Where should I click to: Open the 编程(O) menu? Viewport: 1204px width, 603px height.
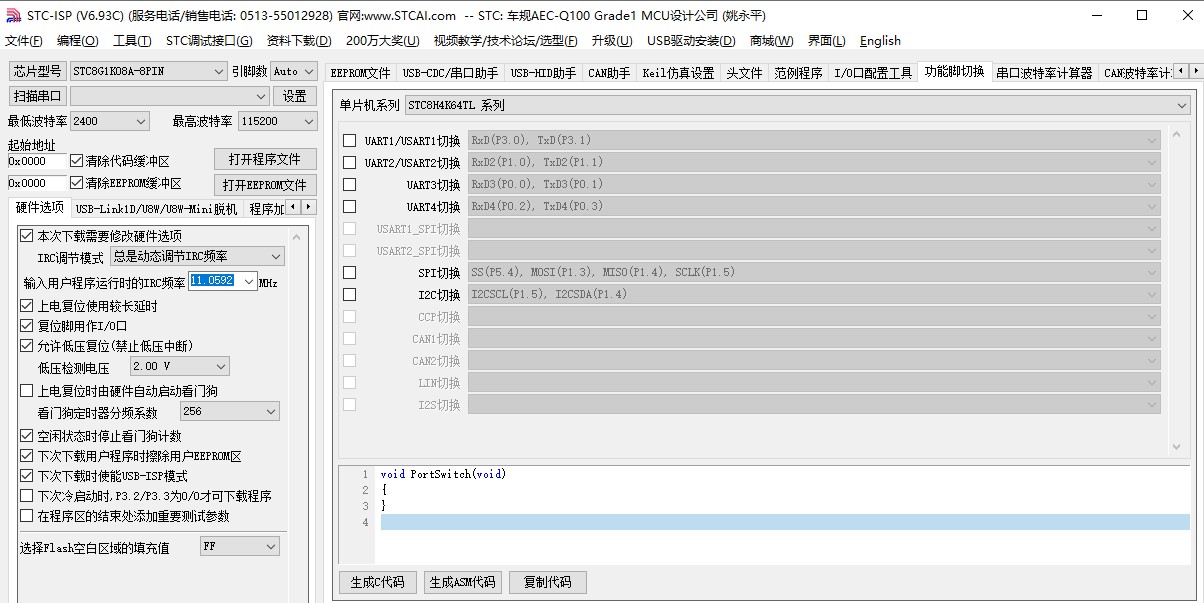tap(78, 41)
